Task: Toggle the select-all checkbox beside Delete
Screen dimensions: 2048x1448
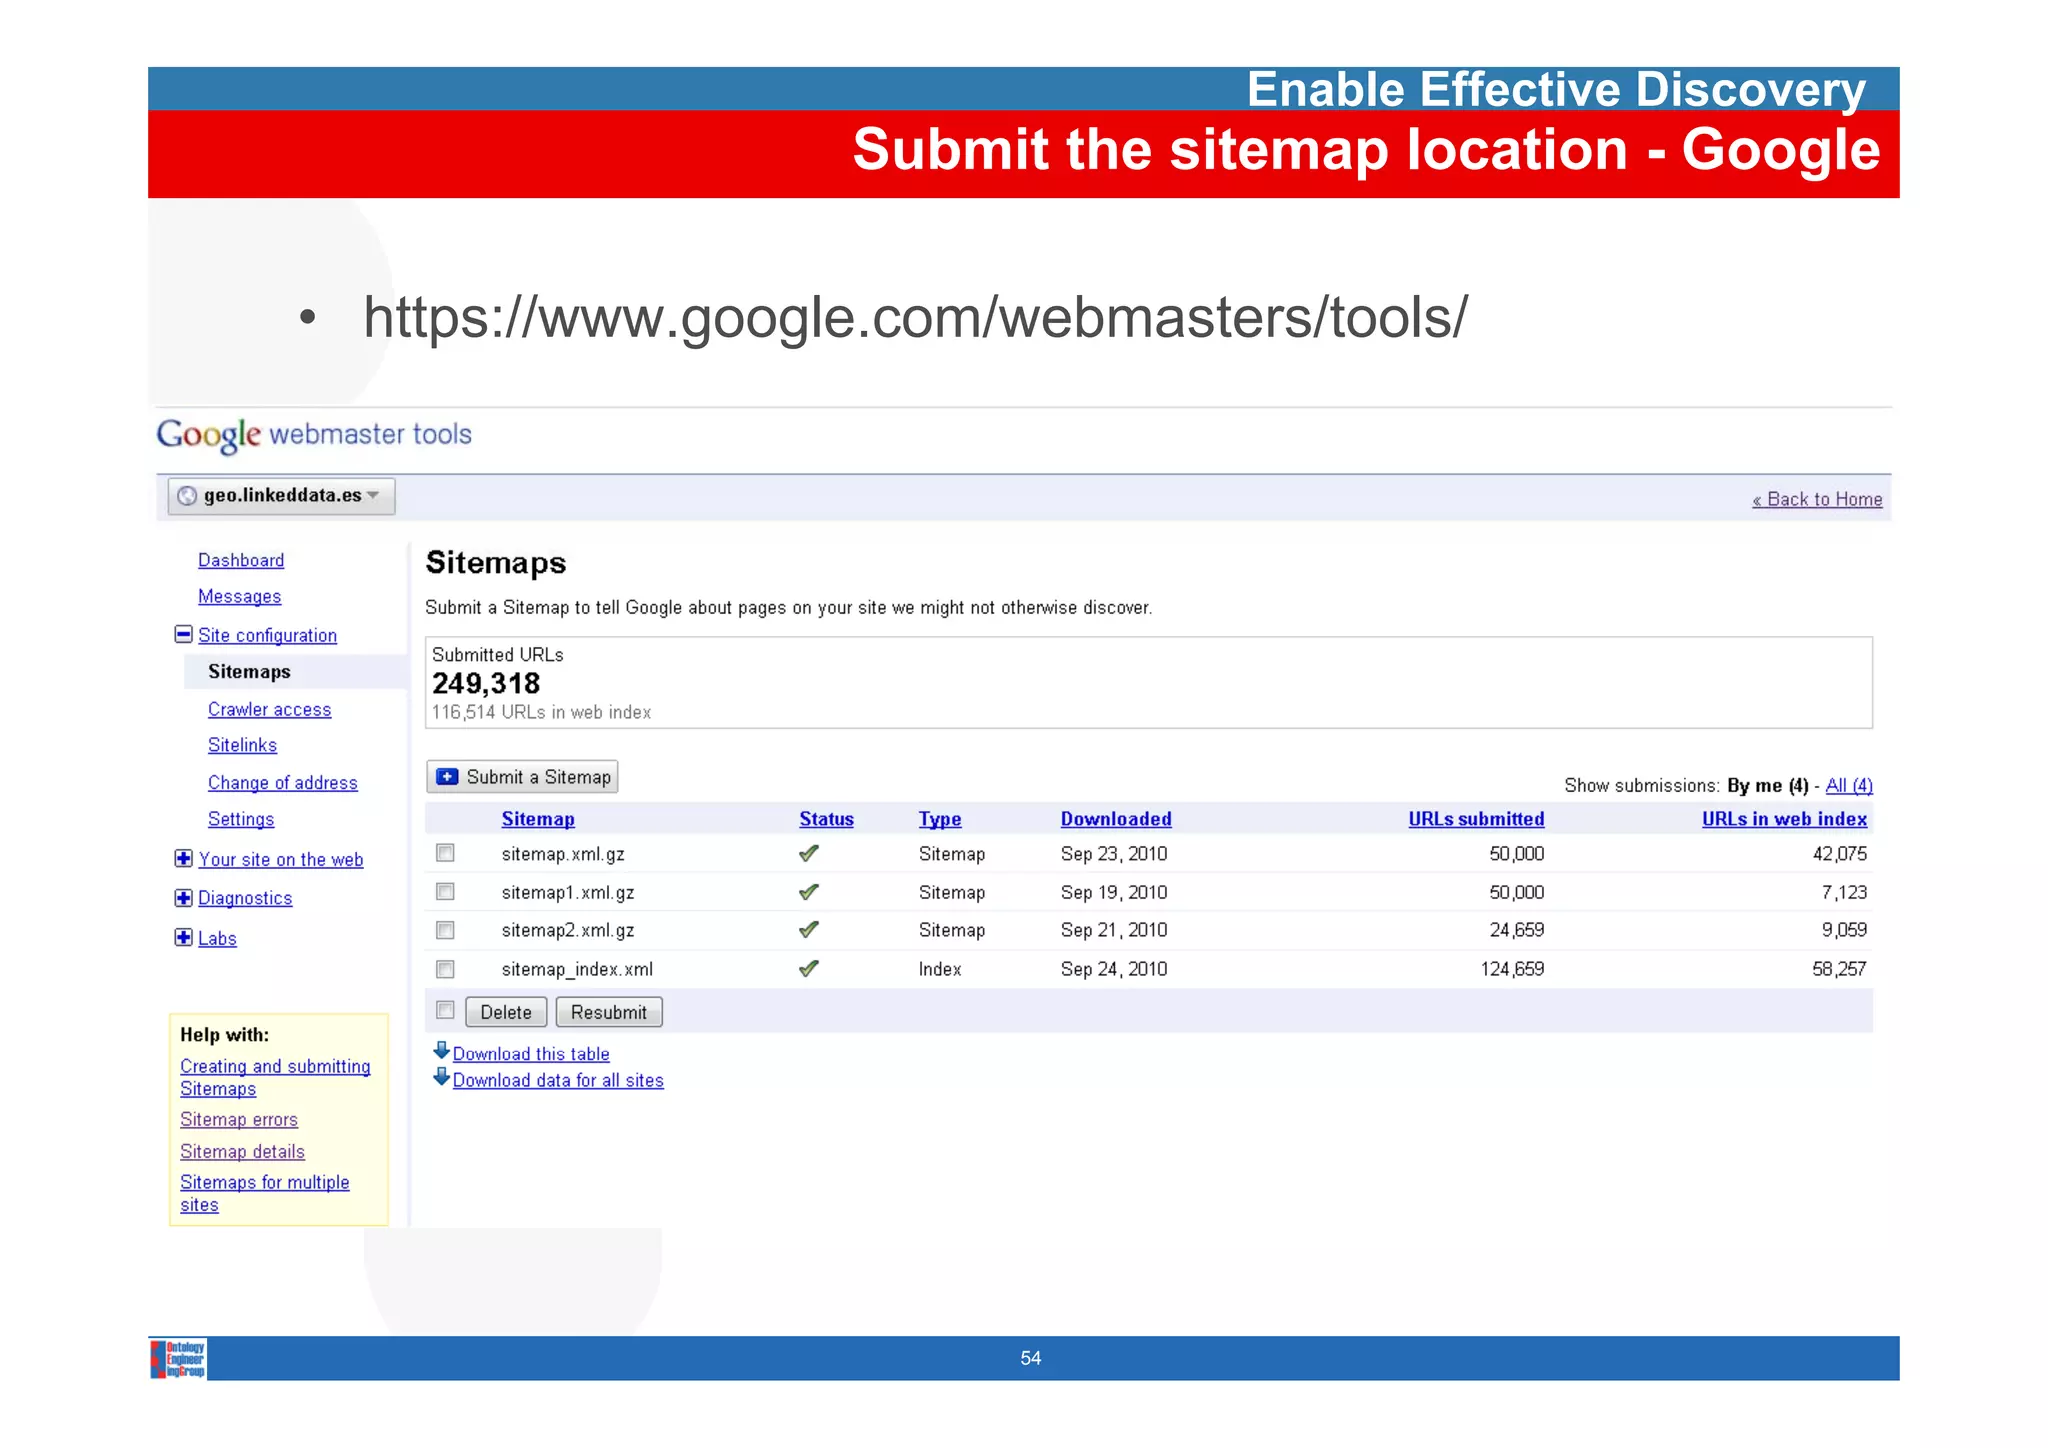Action: [x=446, y=1011]
